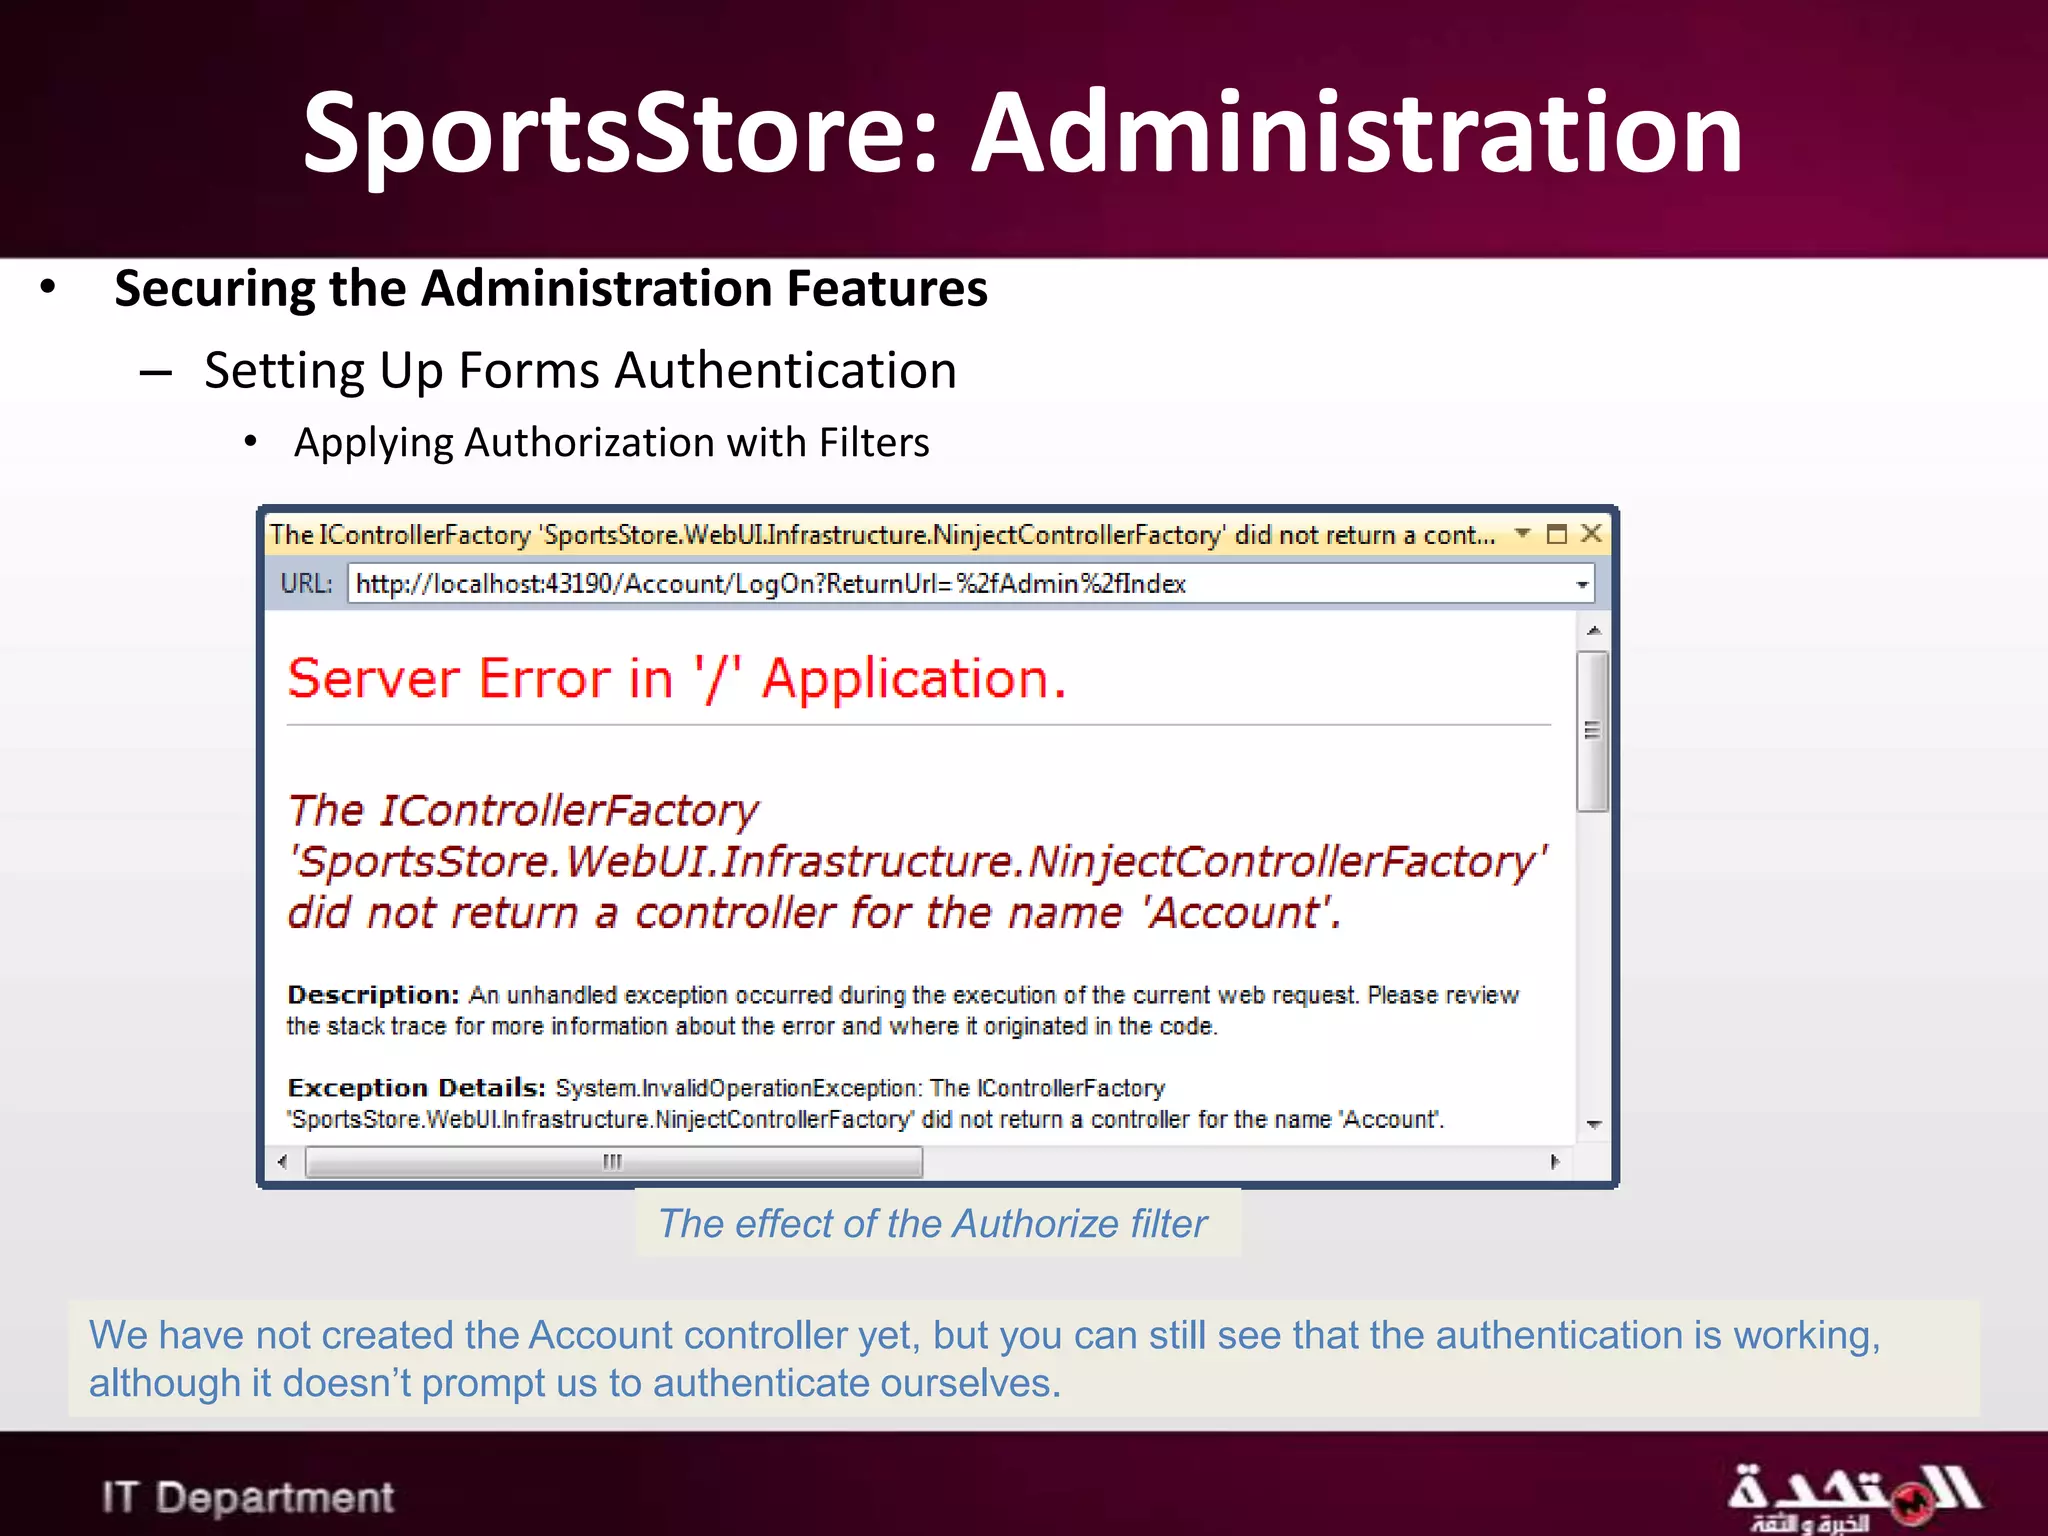Click 'Setting Up Forms Authentication' sub-bullet
Viewport: 2048px width, 1536px height.
(580, 371)
